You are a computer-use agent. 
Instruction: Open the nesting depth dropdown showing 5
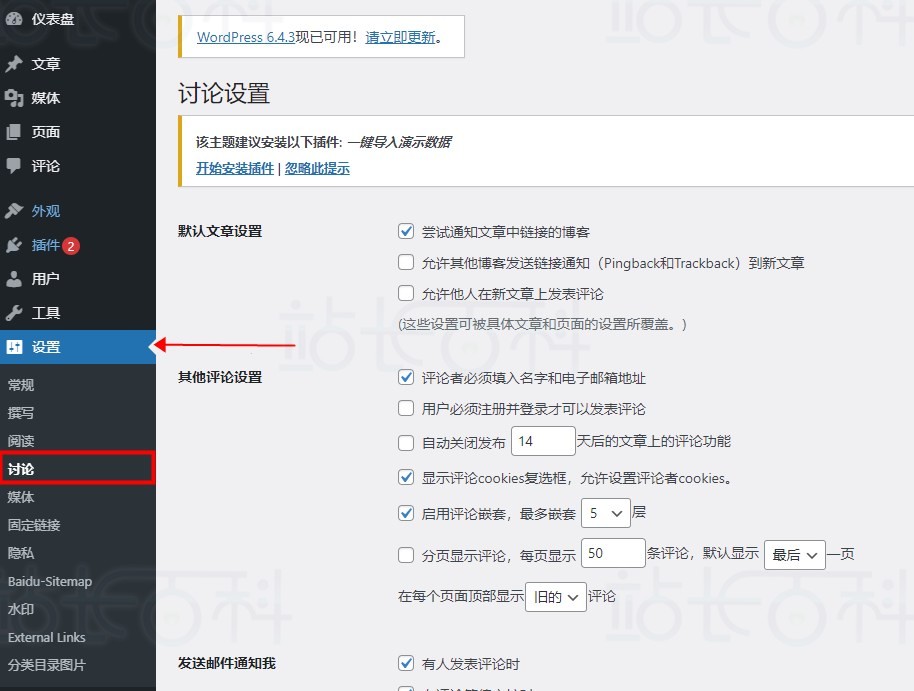click(605, 512)
